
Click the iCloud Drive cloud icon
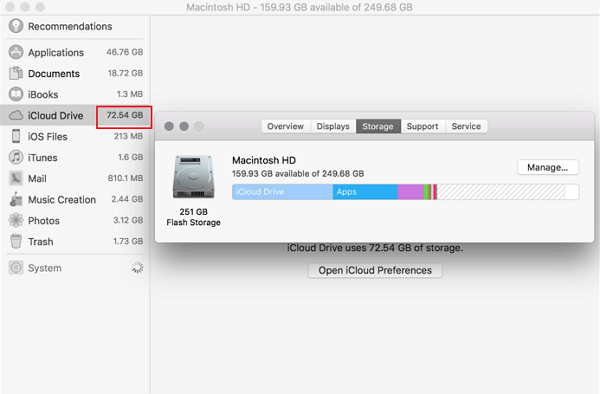pos(16,115)
